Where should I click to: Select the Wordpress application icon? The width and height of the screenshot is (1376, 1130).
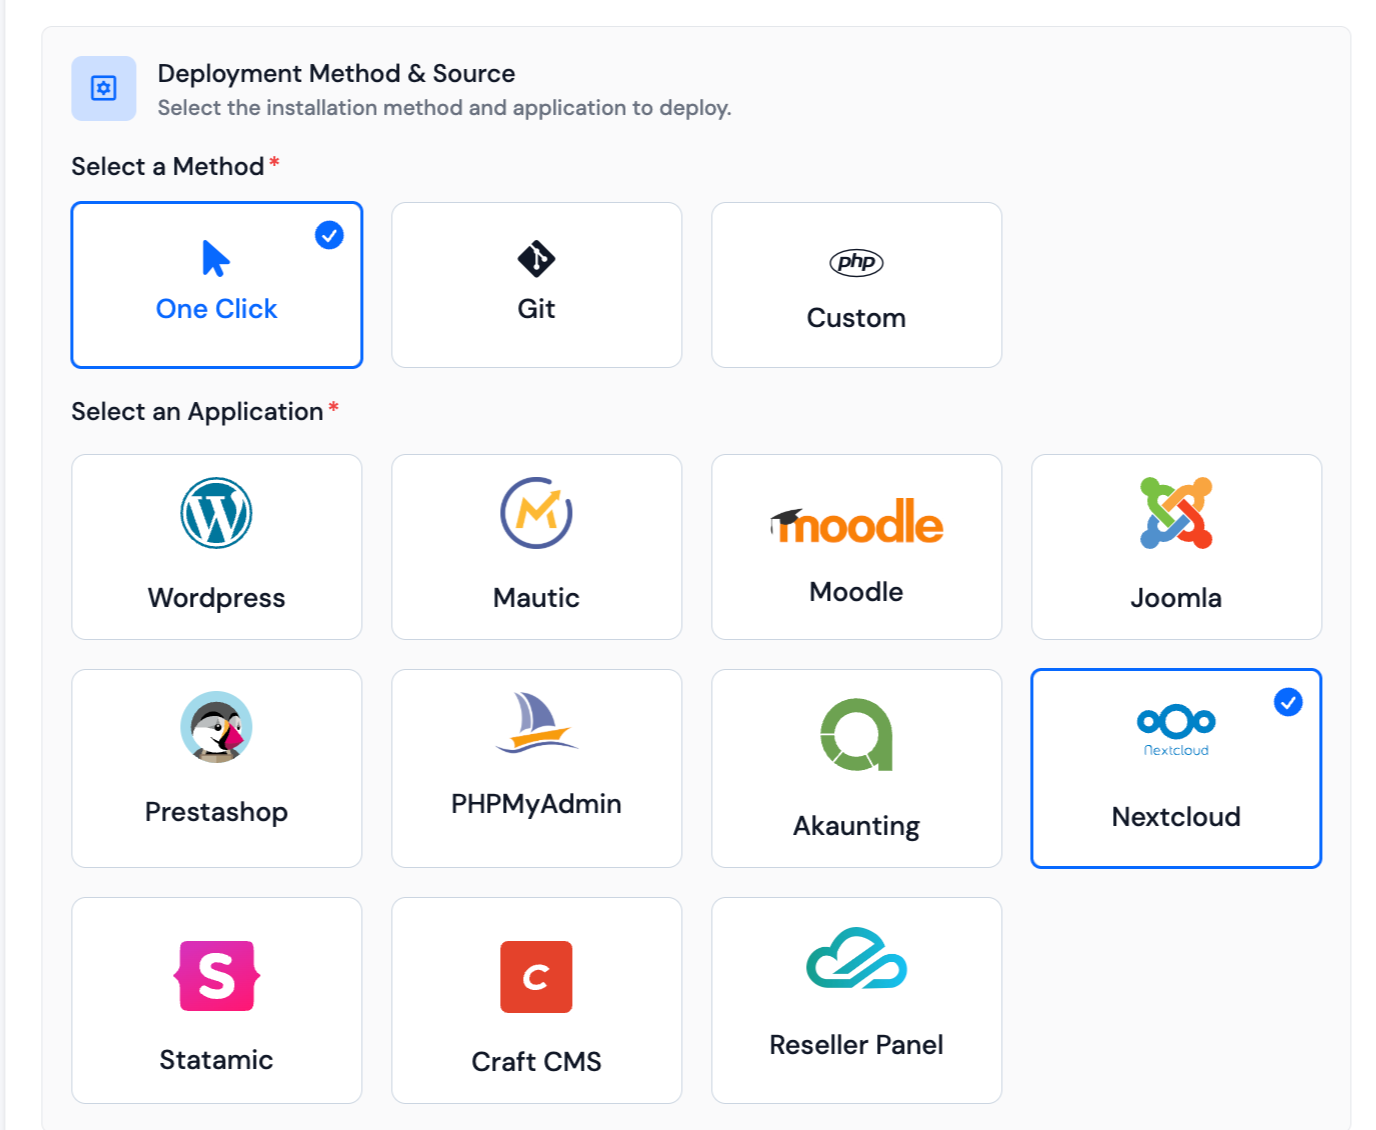(216, 513)
